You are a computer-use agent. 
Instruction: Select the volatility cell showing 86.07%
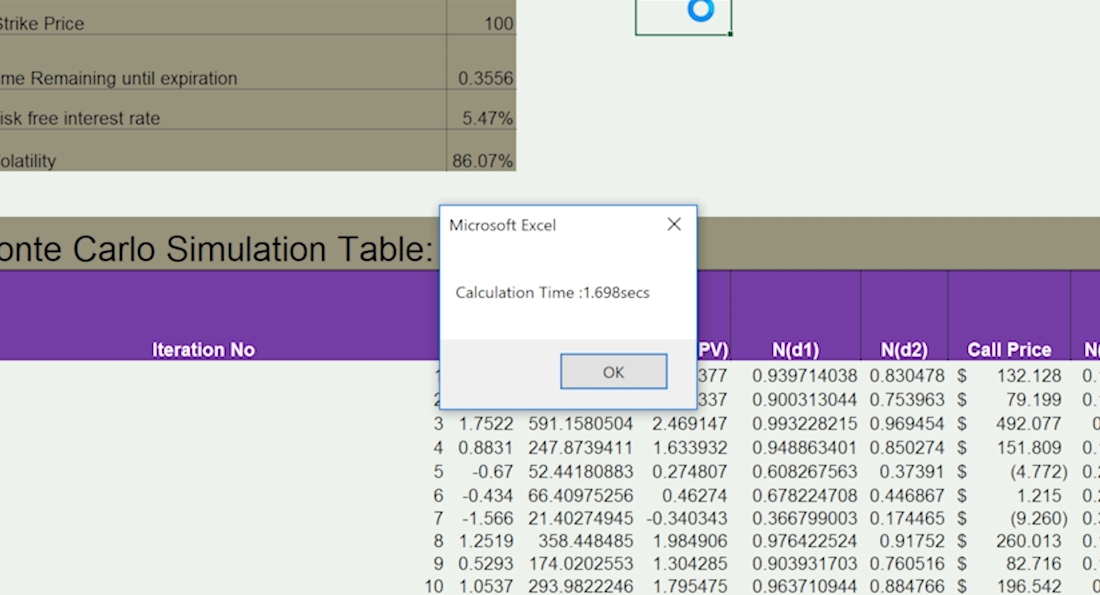tap(482, 160)
